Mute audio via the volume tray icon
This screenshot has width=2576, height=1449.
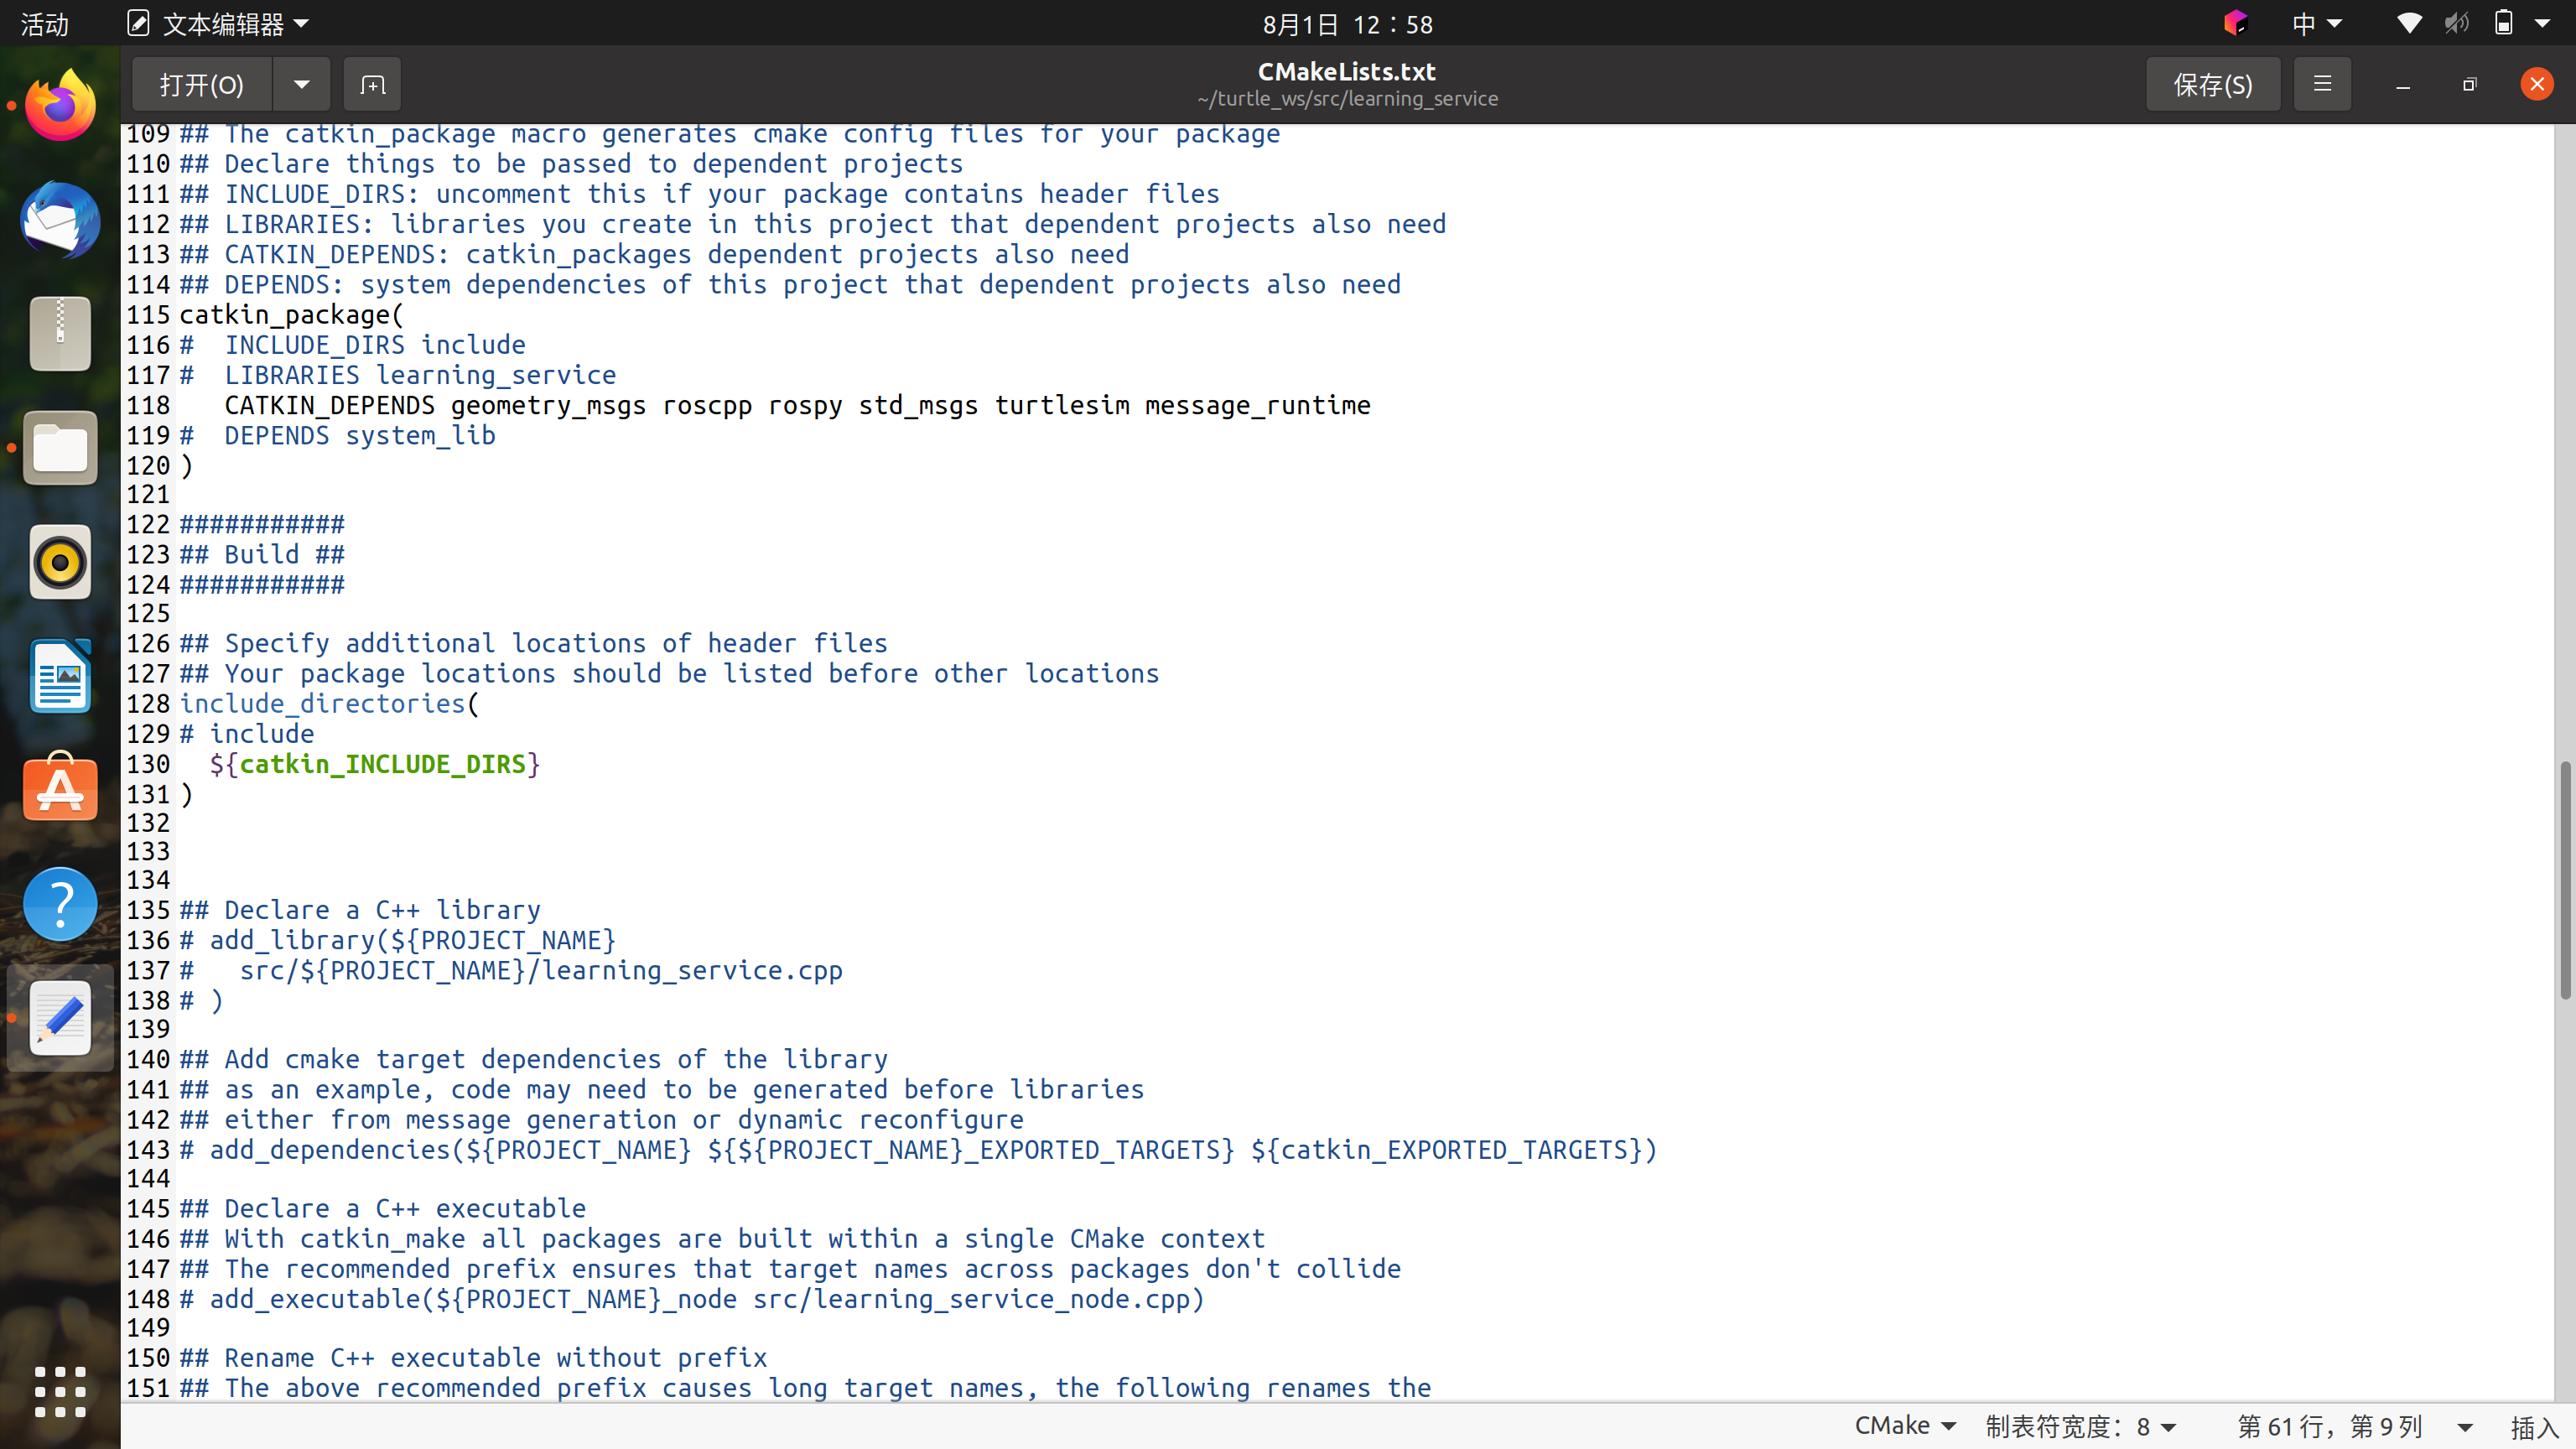pyautogui.click(x=2457, y=23)
